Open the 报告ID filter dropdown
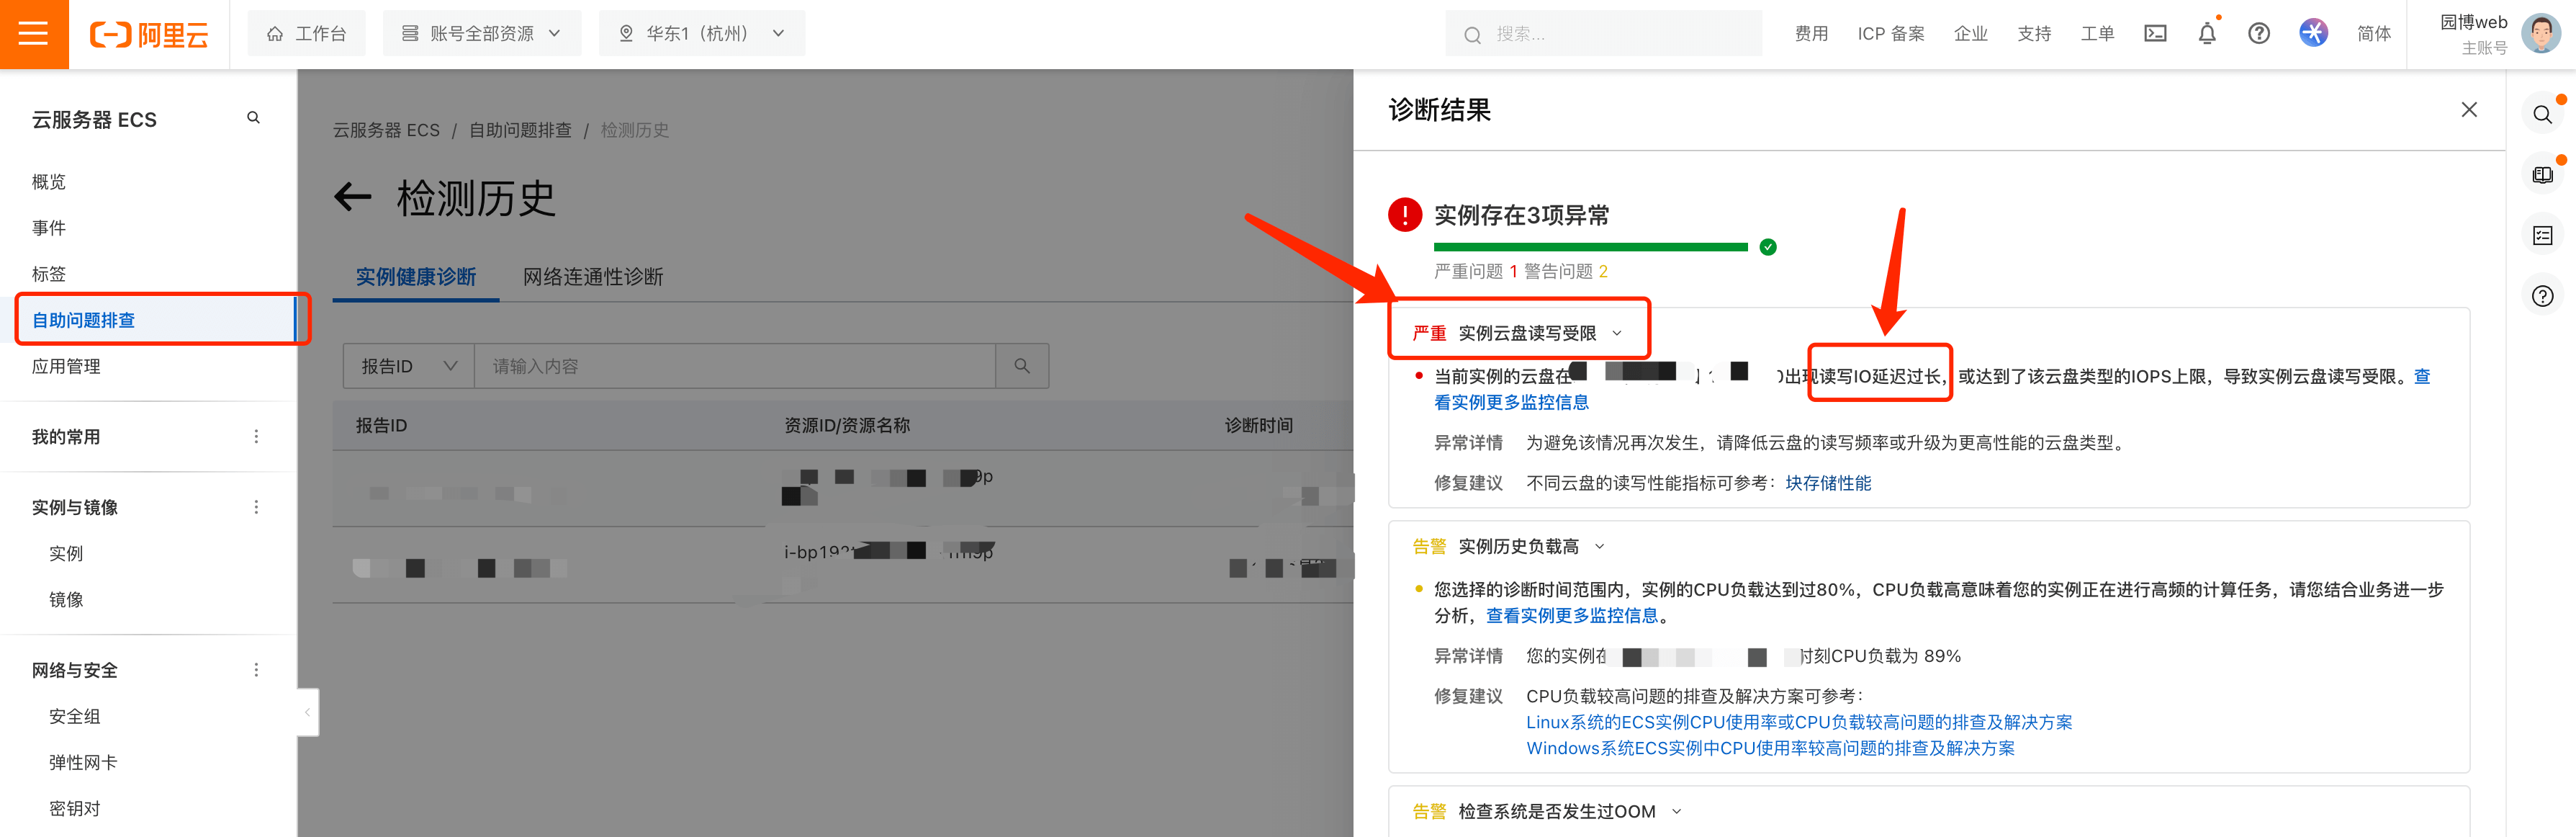 pos(408,366)
